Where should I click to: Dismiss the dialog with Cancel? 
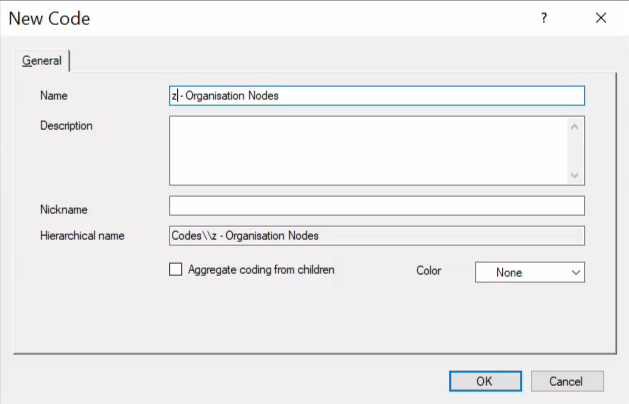coord(567,381)
